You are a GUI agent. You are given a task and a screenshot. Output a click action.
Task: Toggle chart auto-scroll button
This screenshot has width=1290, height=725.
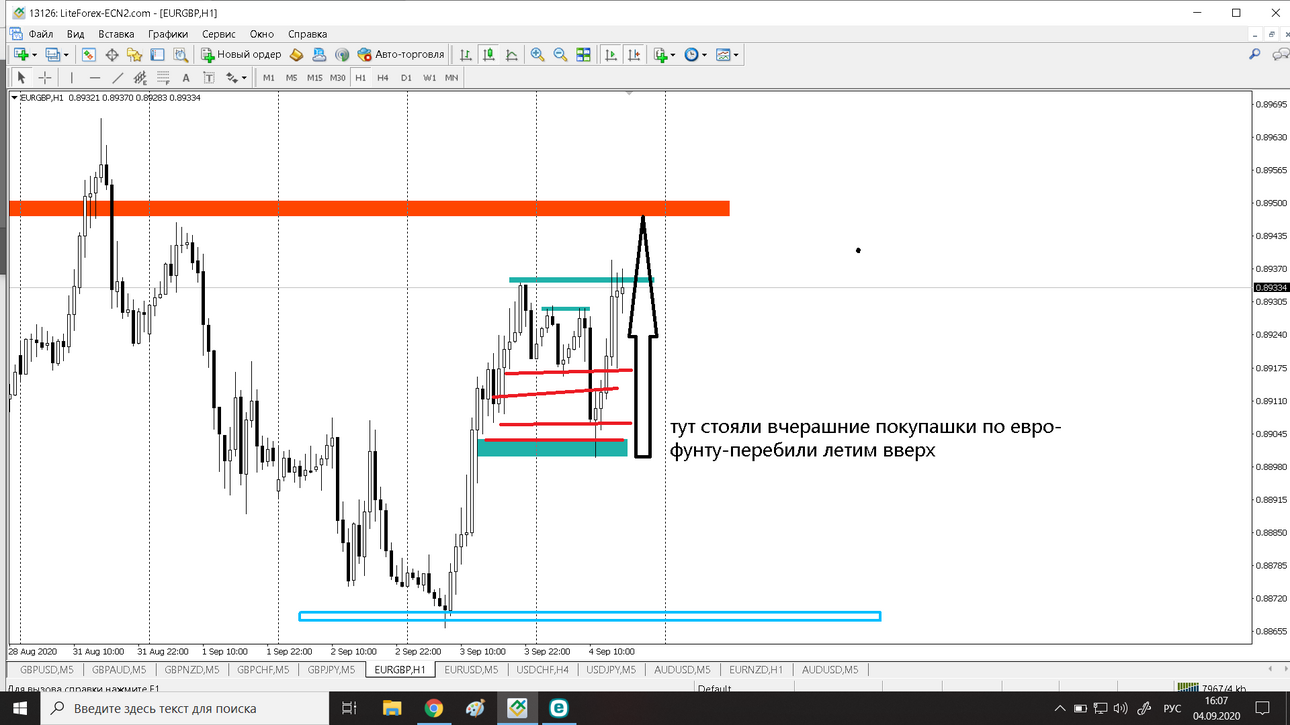click(x=610, y=55)
